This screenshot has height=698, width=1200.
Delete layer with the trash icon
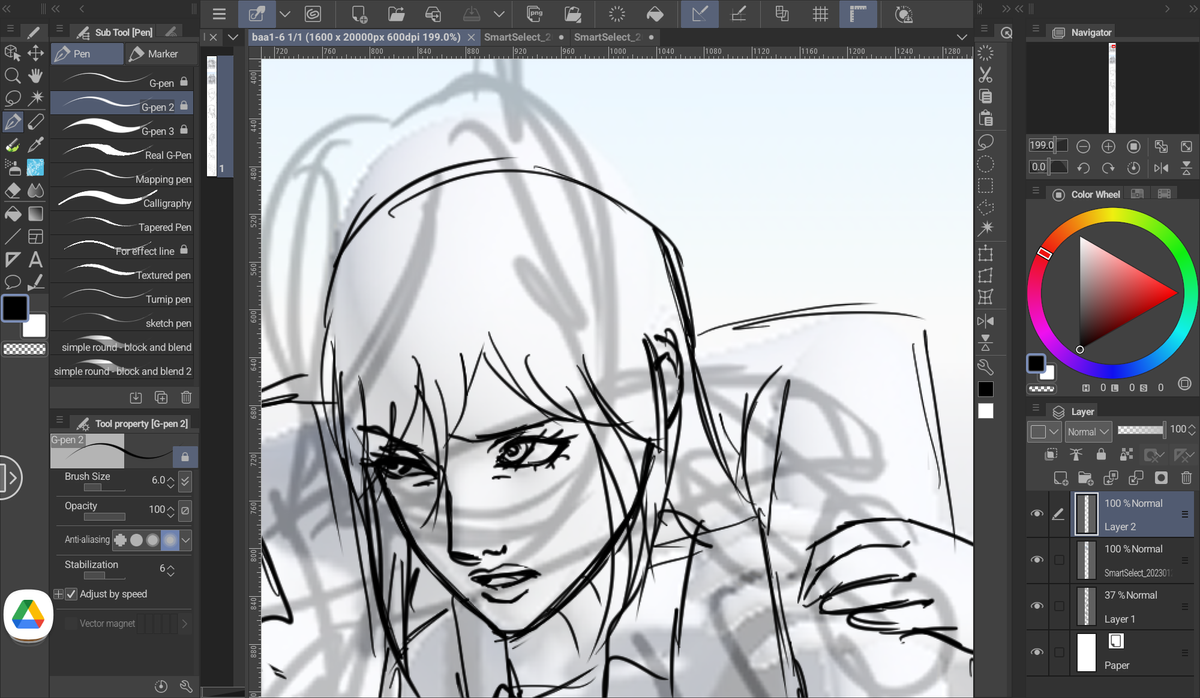1187,478
